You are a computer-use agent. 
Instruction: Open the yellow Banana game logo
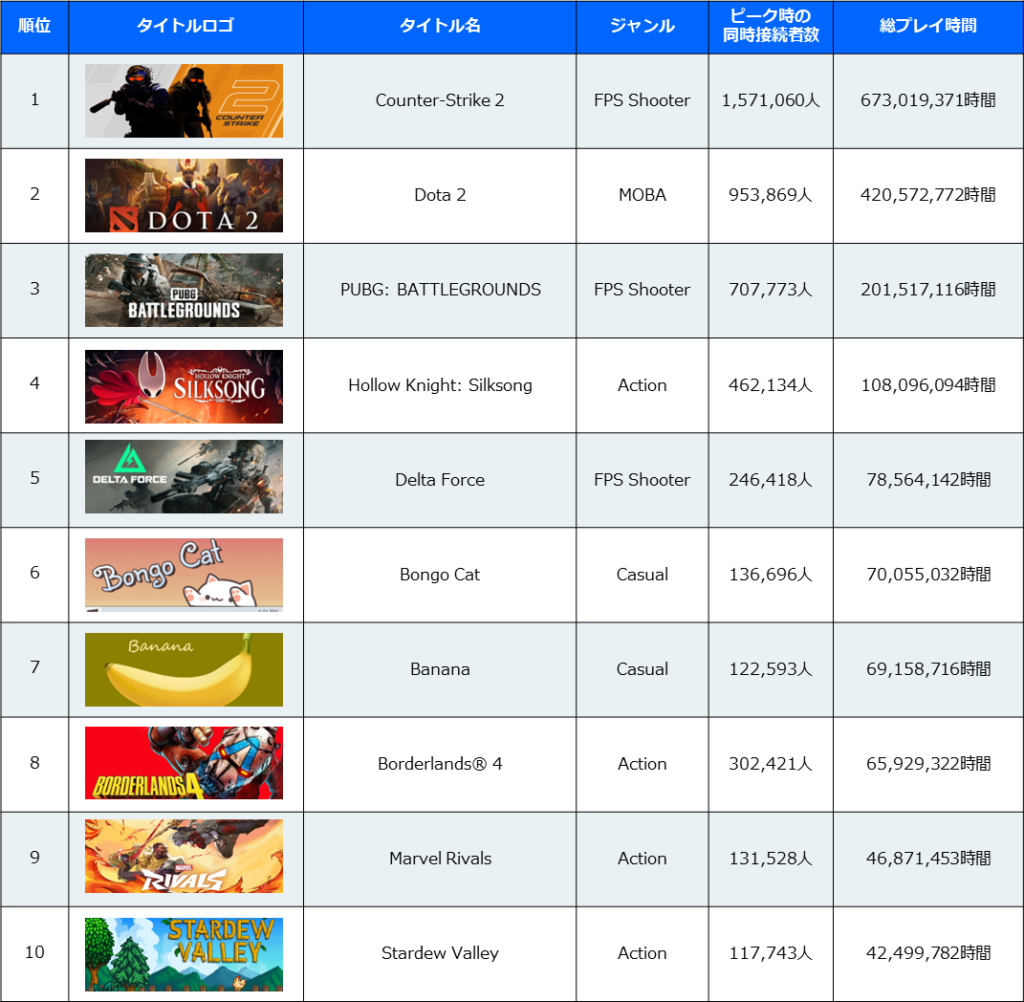(184, 669)
